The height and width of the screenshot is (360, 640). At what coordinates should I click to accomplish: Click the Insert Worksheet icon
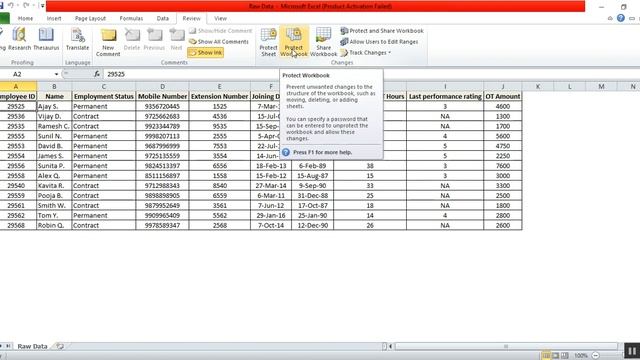[60, 346]
